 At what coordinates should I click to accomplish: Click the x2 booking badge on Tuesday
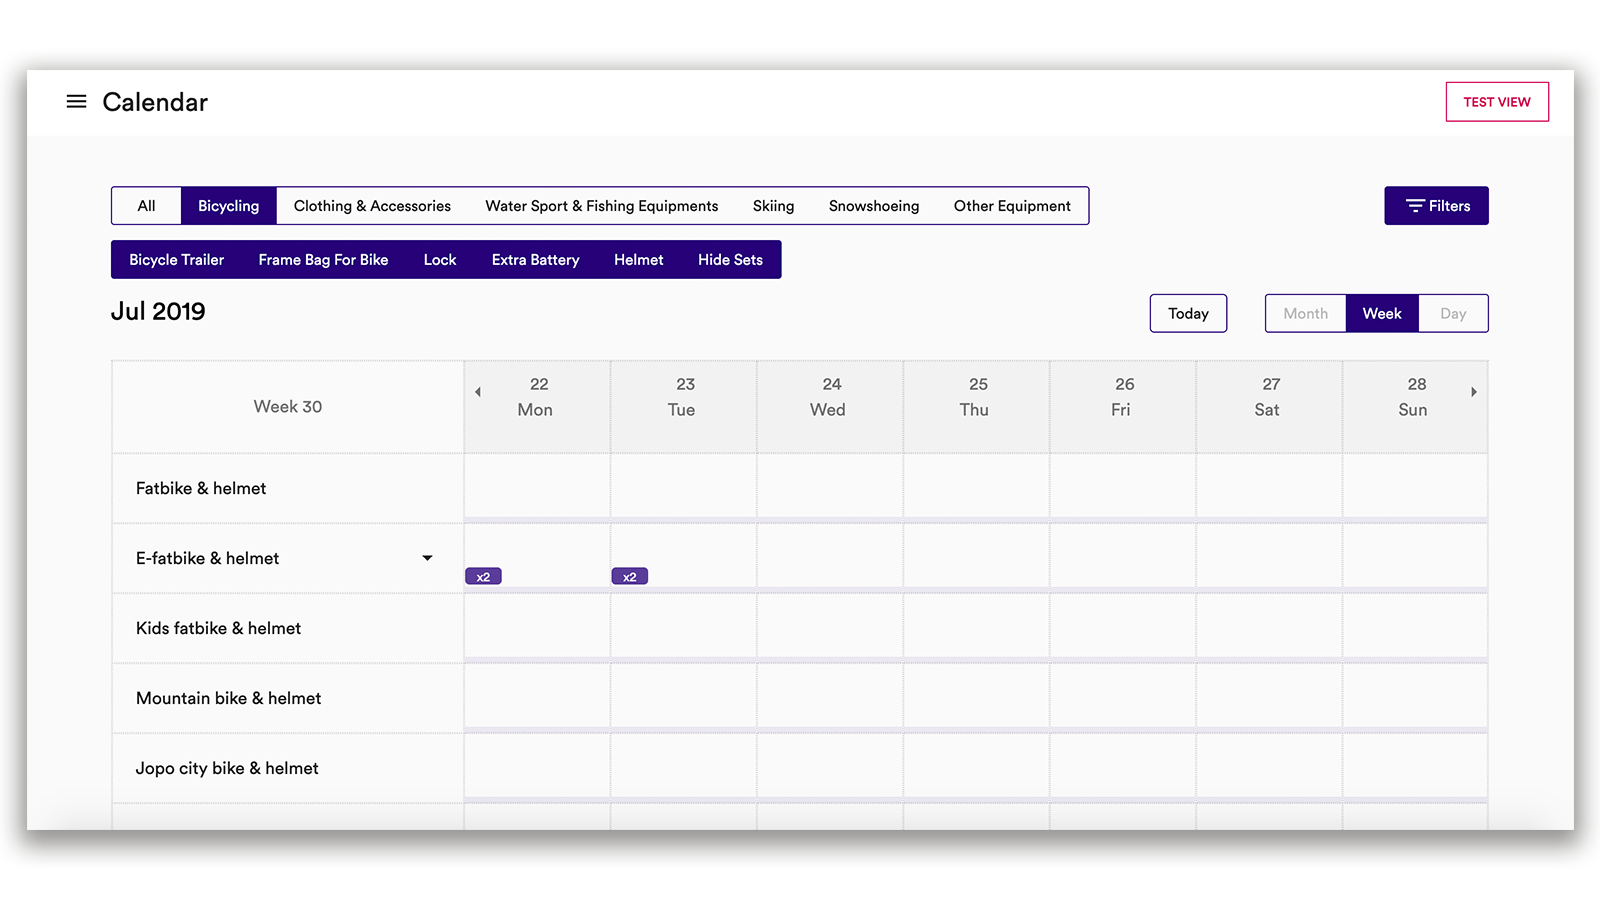pyautogui.click(x=630, y=576)
